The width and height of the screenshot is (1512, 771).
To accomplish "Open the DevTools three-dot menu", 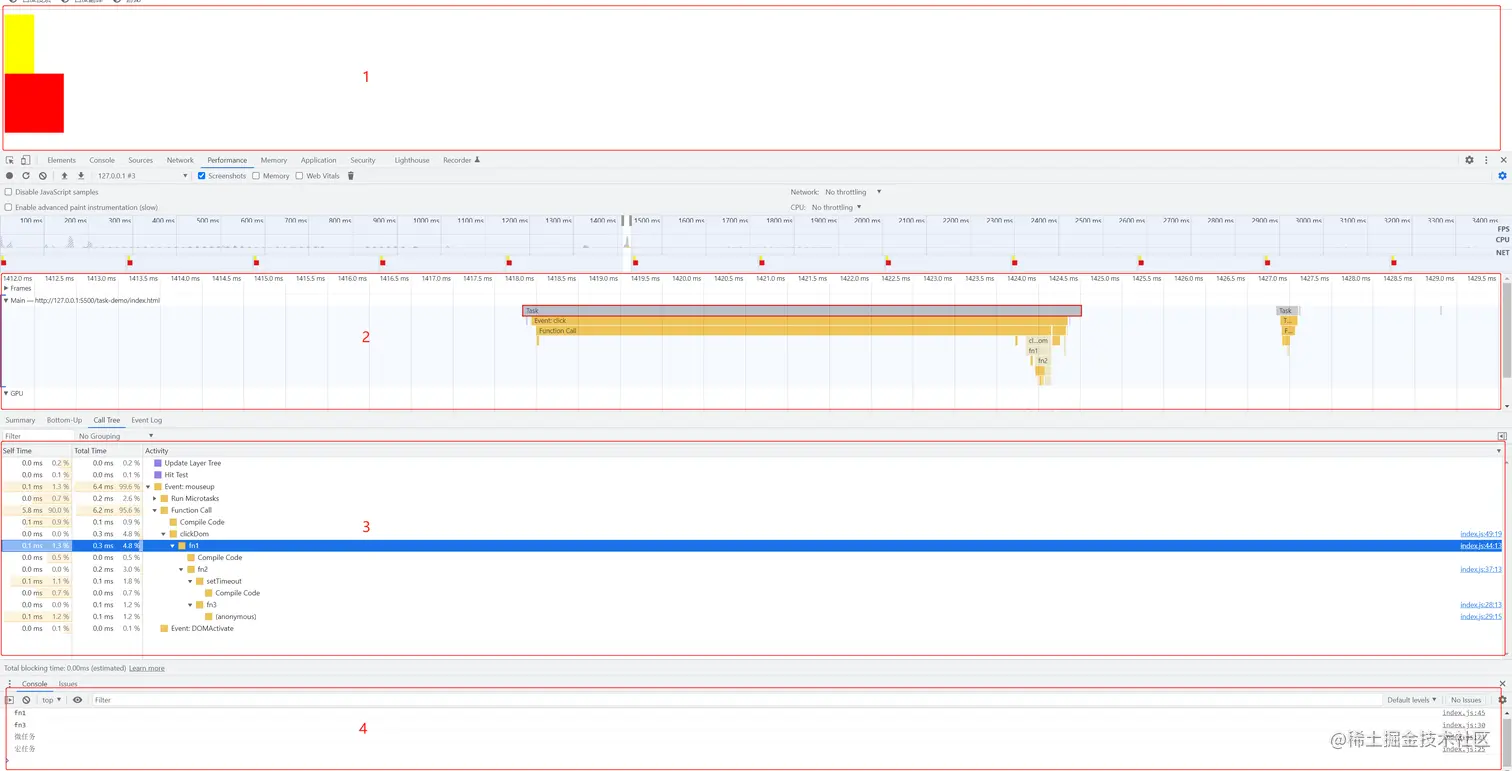I will click(x=1486, y=160).
